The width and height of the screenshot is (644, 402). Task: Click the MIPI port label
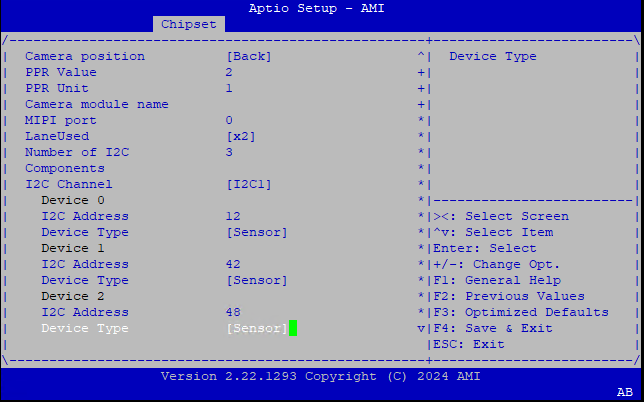61,120
